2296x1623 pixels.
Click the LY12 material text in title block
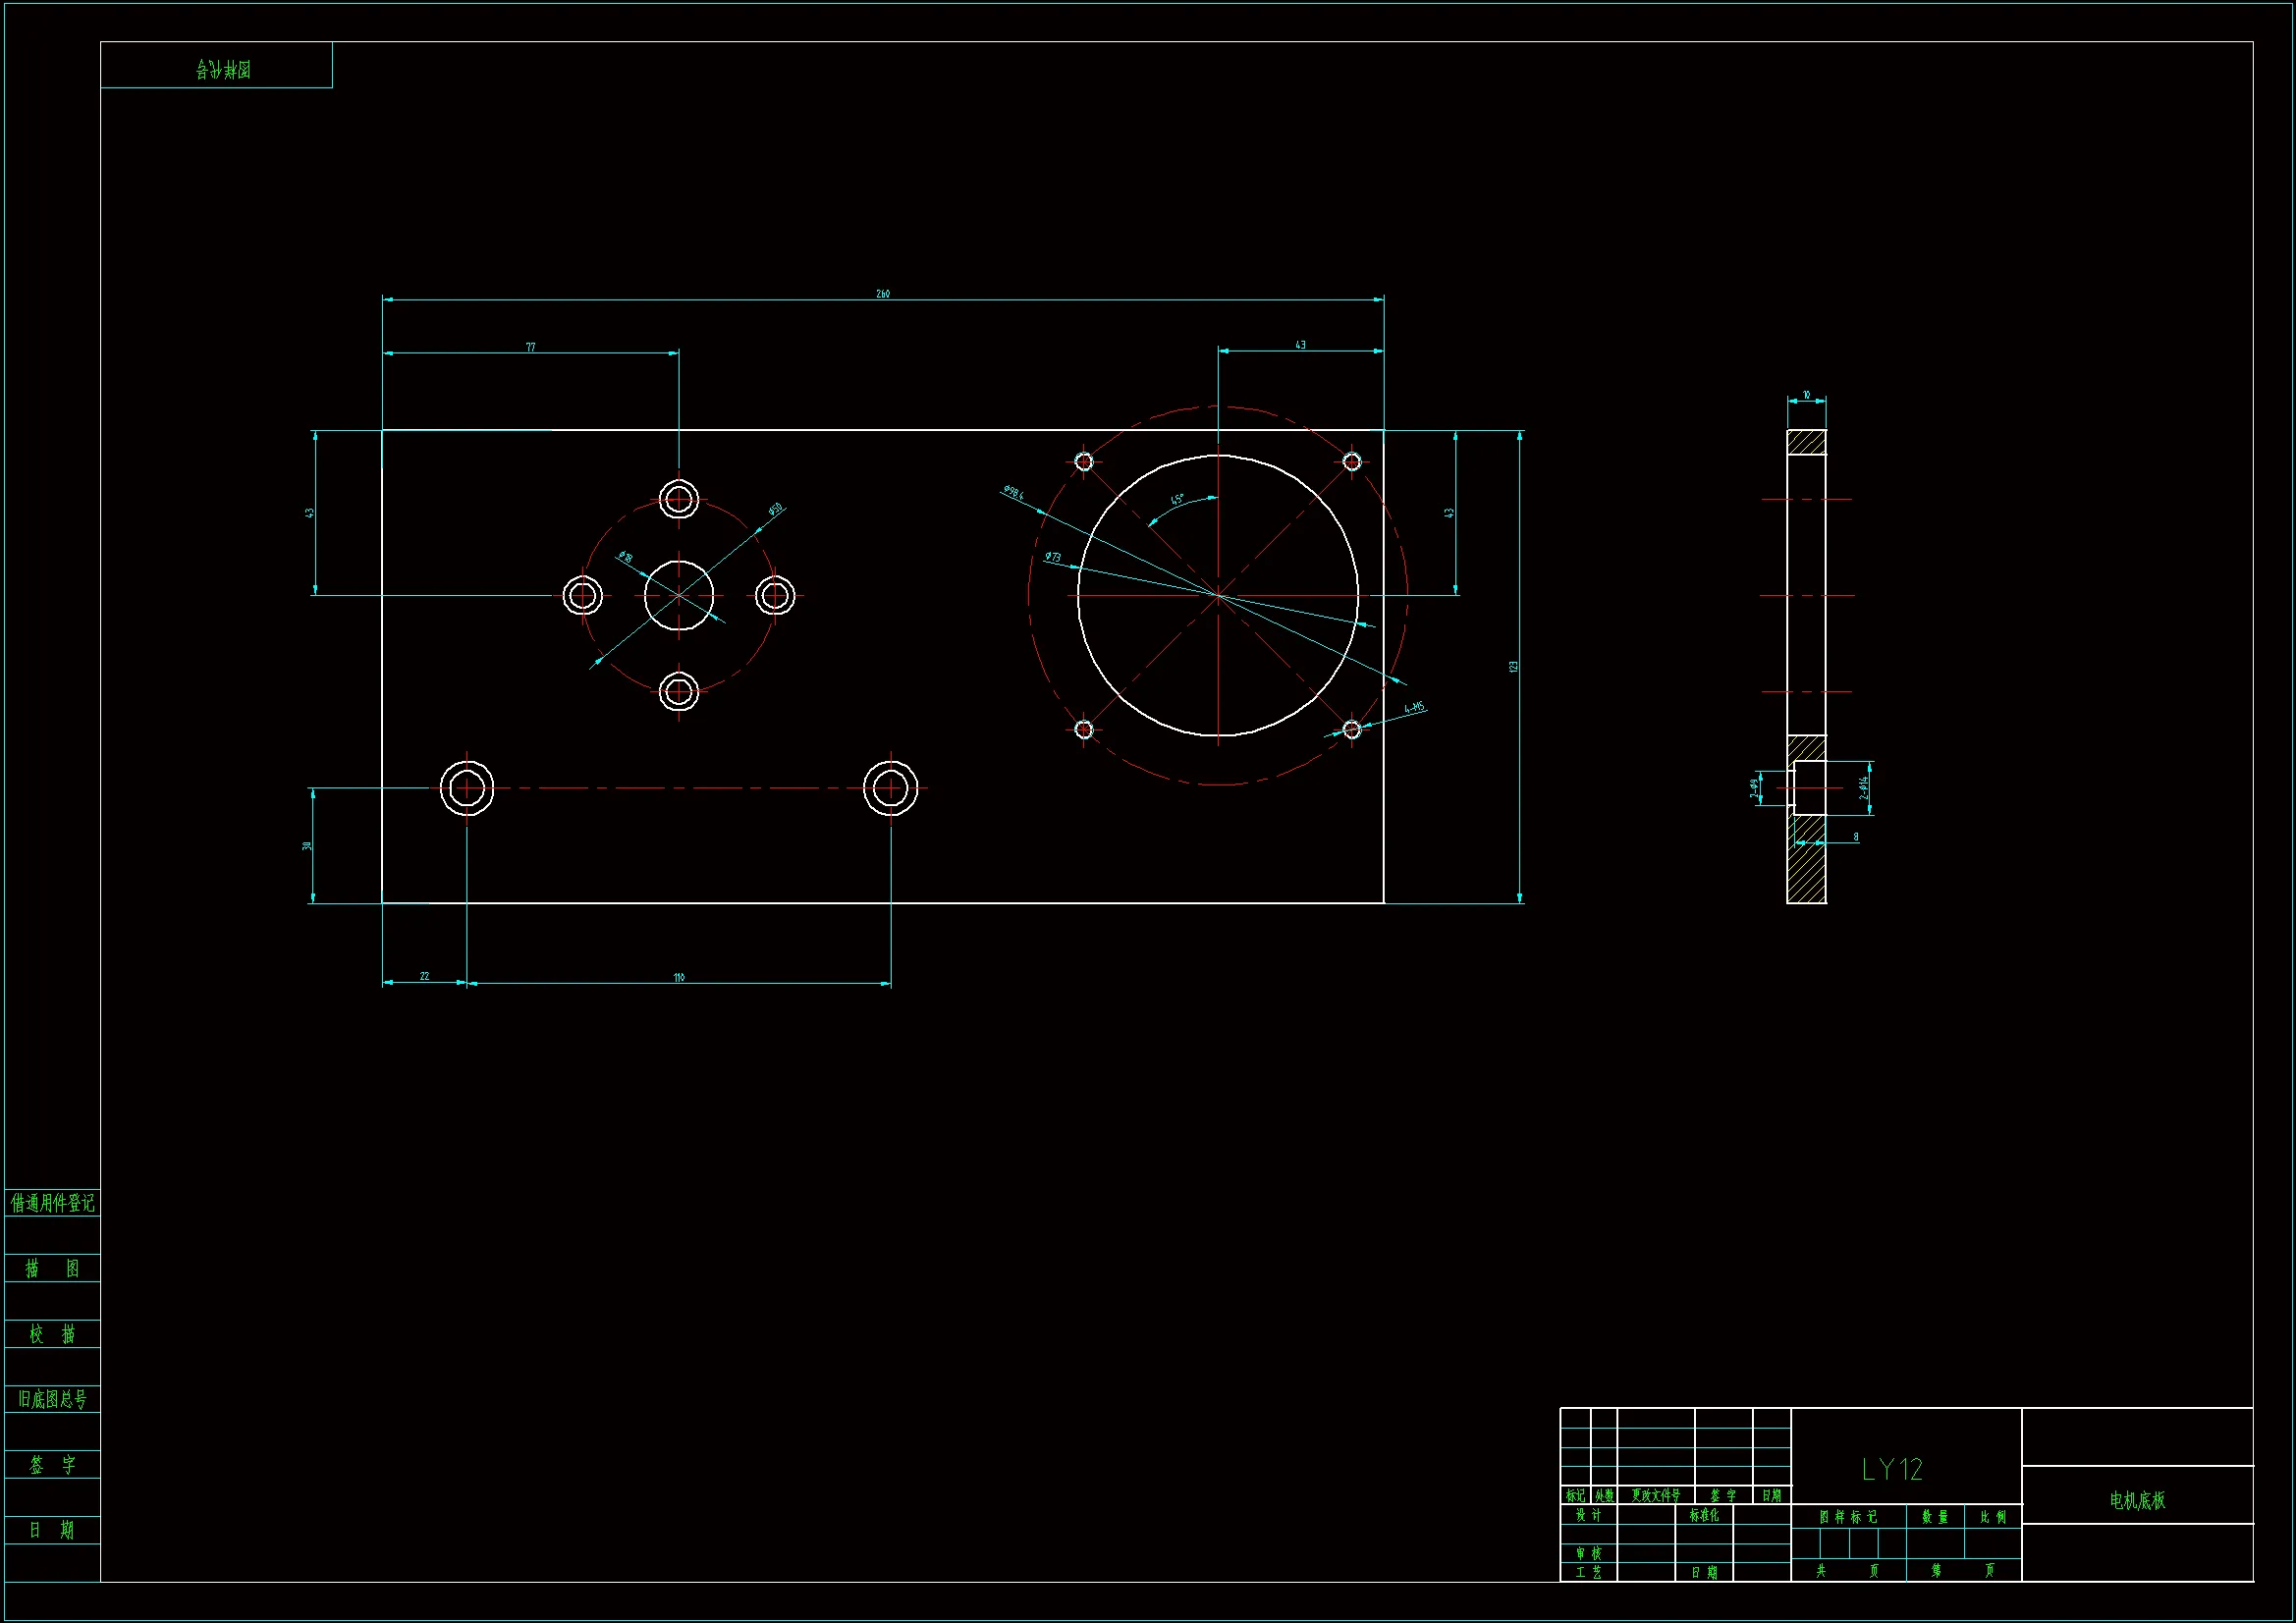pos(1891,1469)
